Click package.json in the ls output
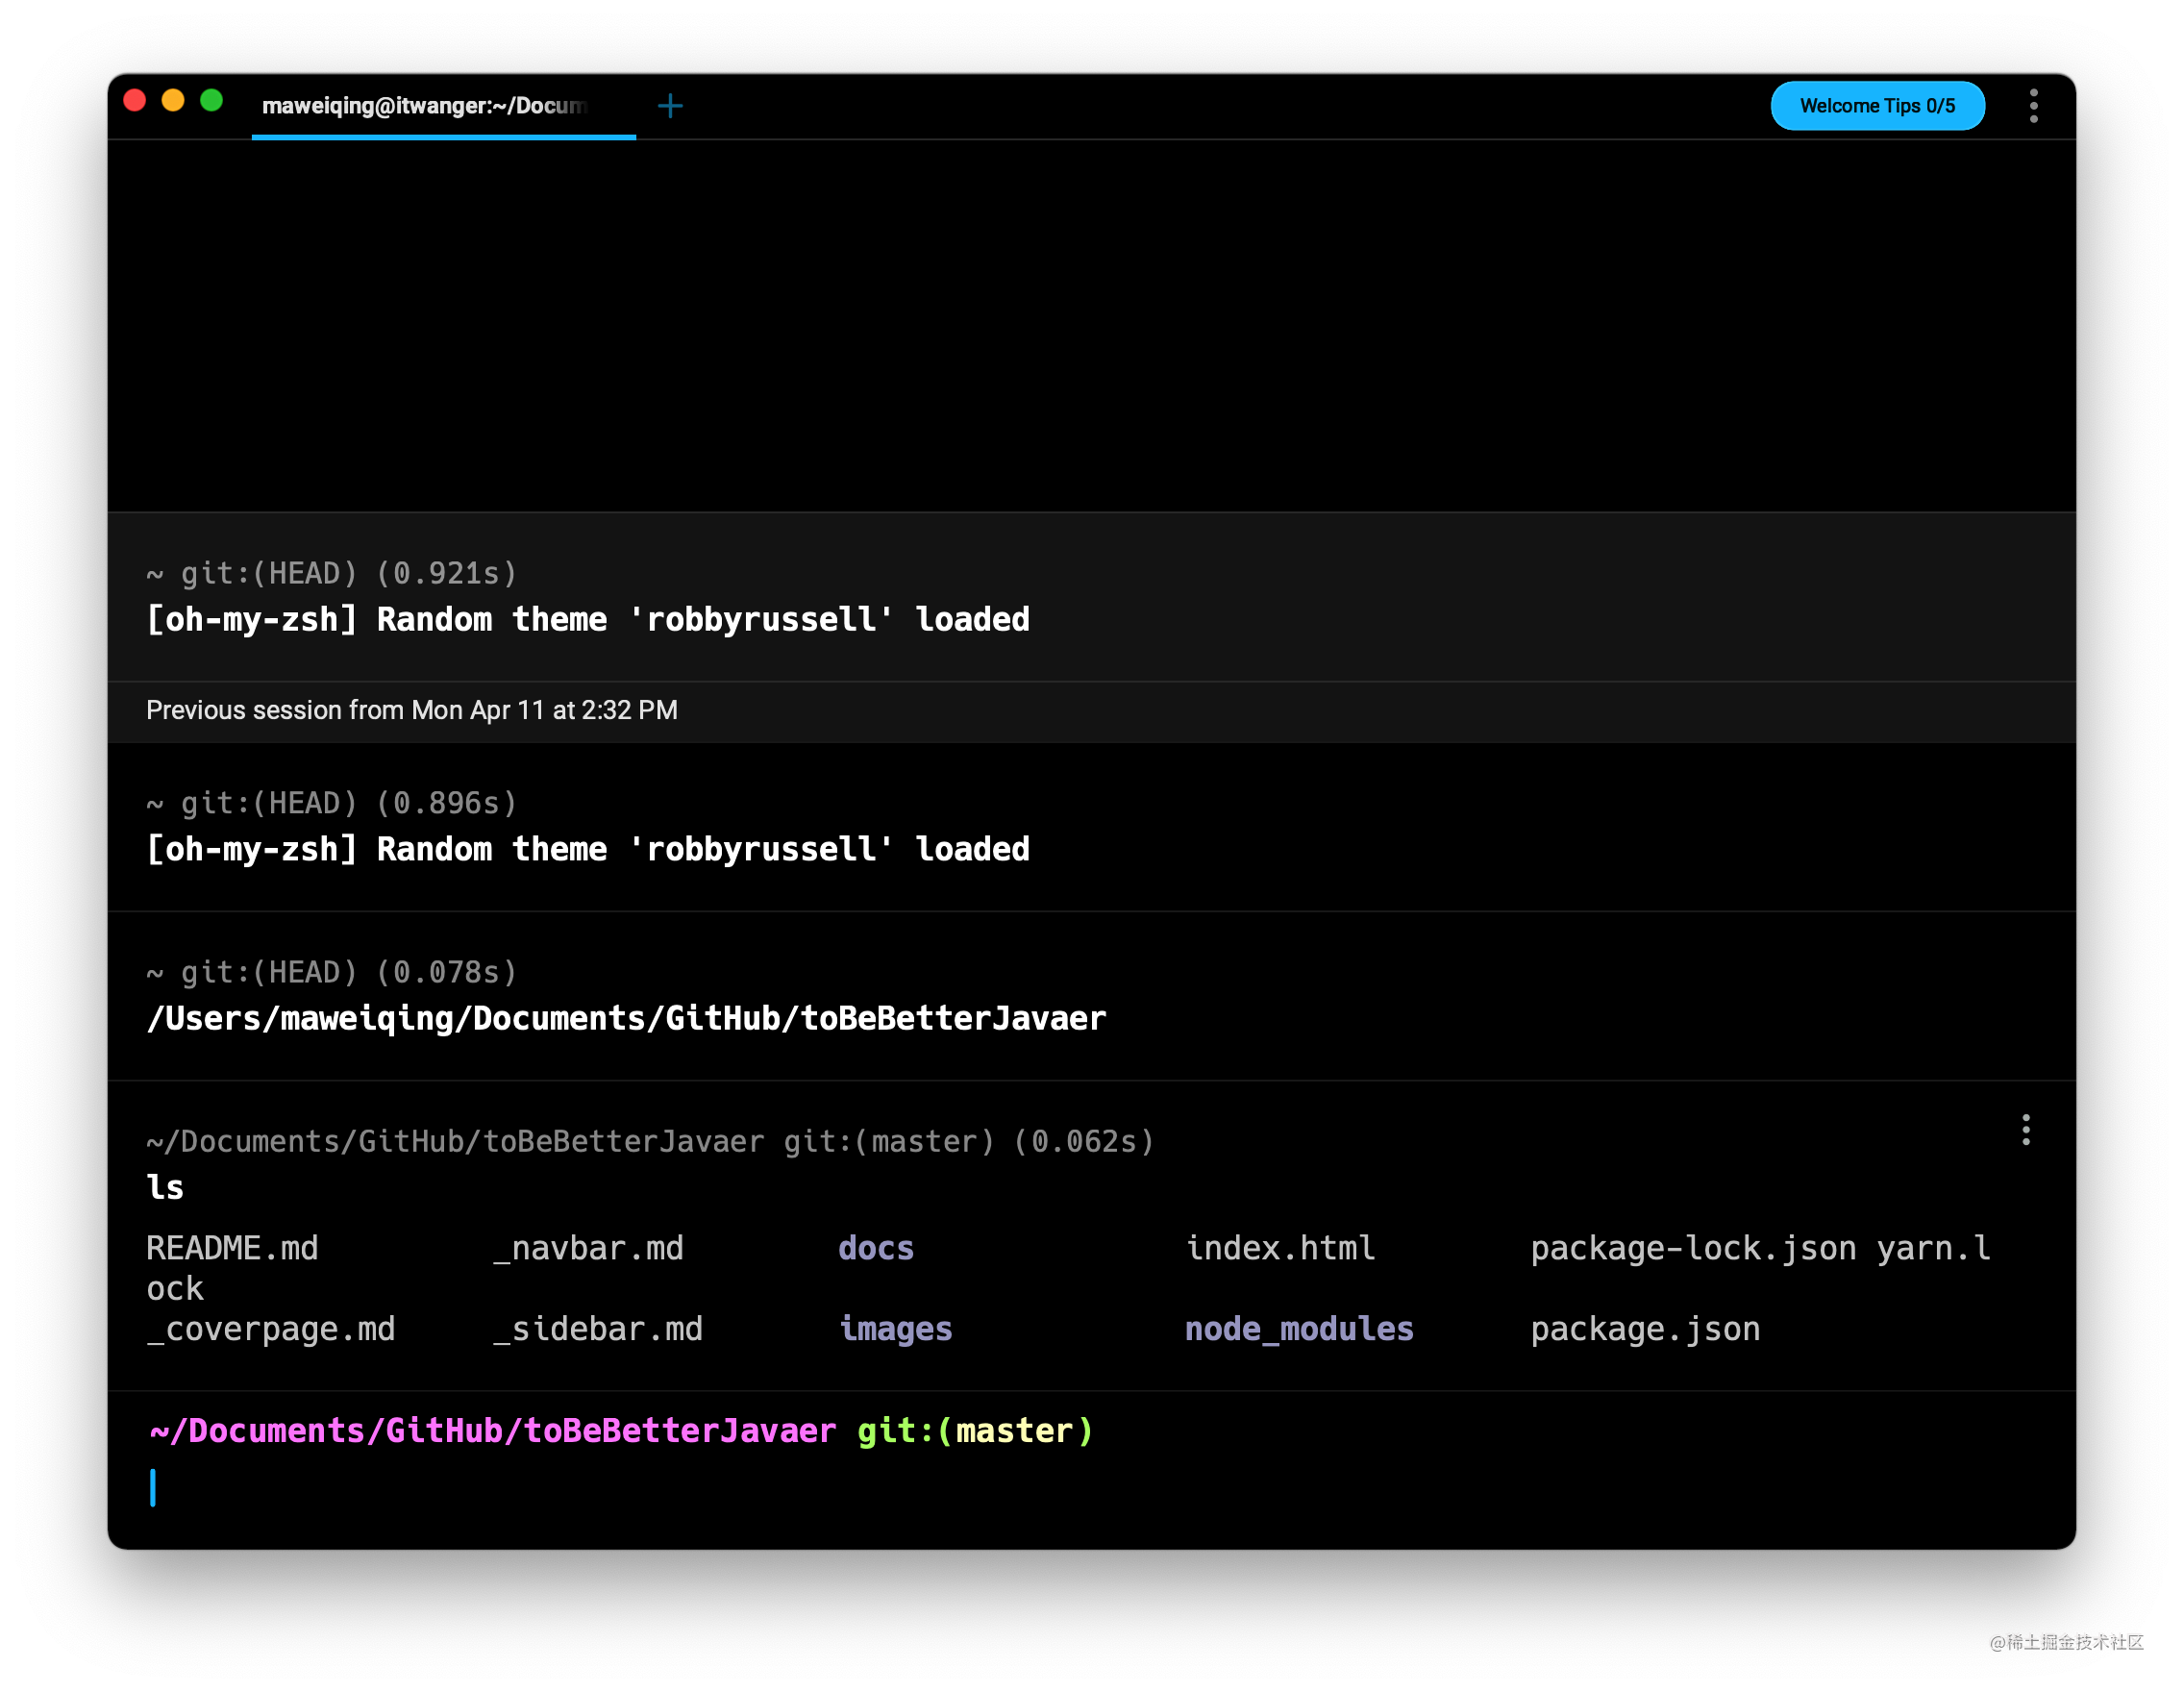 [x=1645, y=1329]
